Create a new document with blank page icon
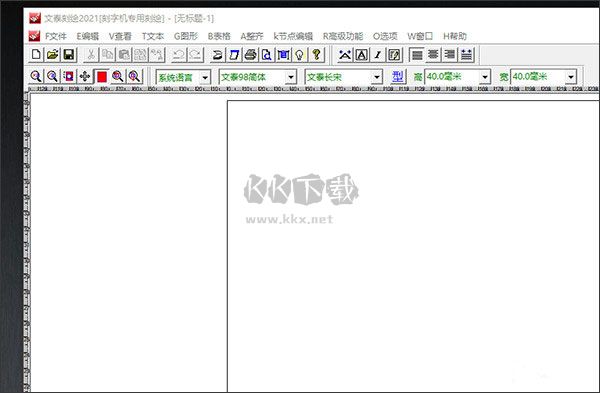The height and width of the screenshot is (393, 600). [36, 55]
